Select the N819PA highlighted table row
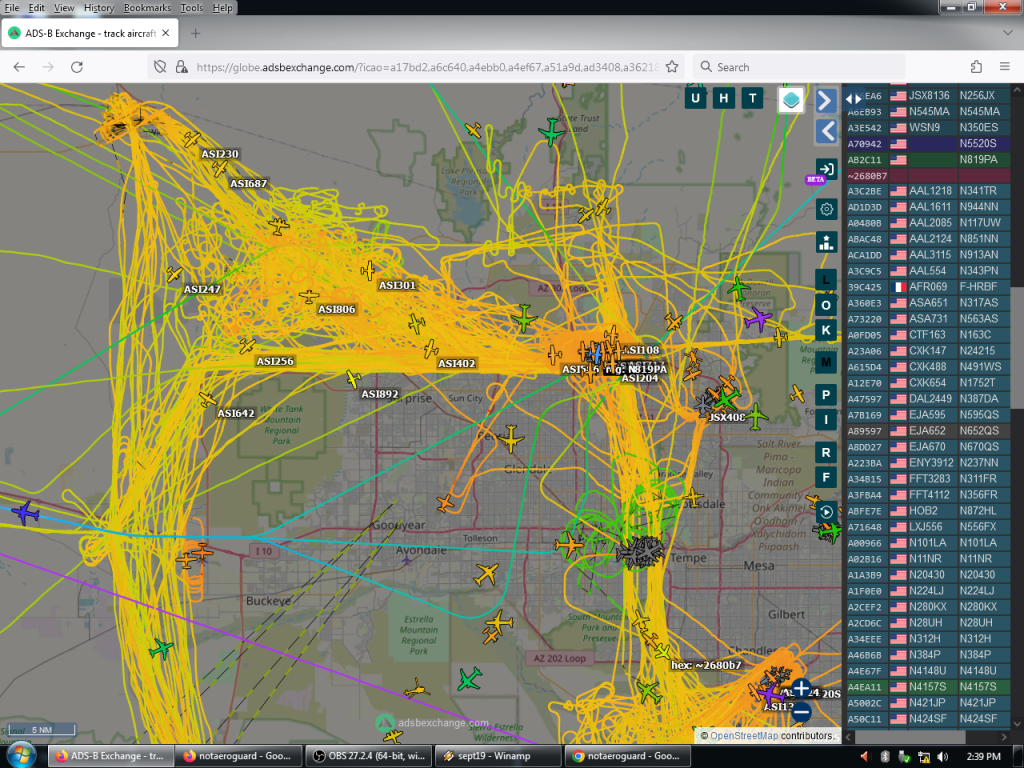The width and height of the screenshot is (1024, 768). [x=930, y=159]
